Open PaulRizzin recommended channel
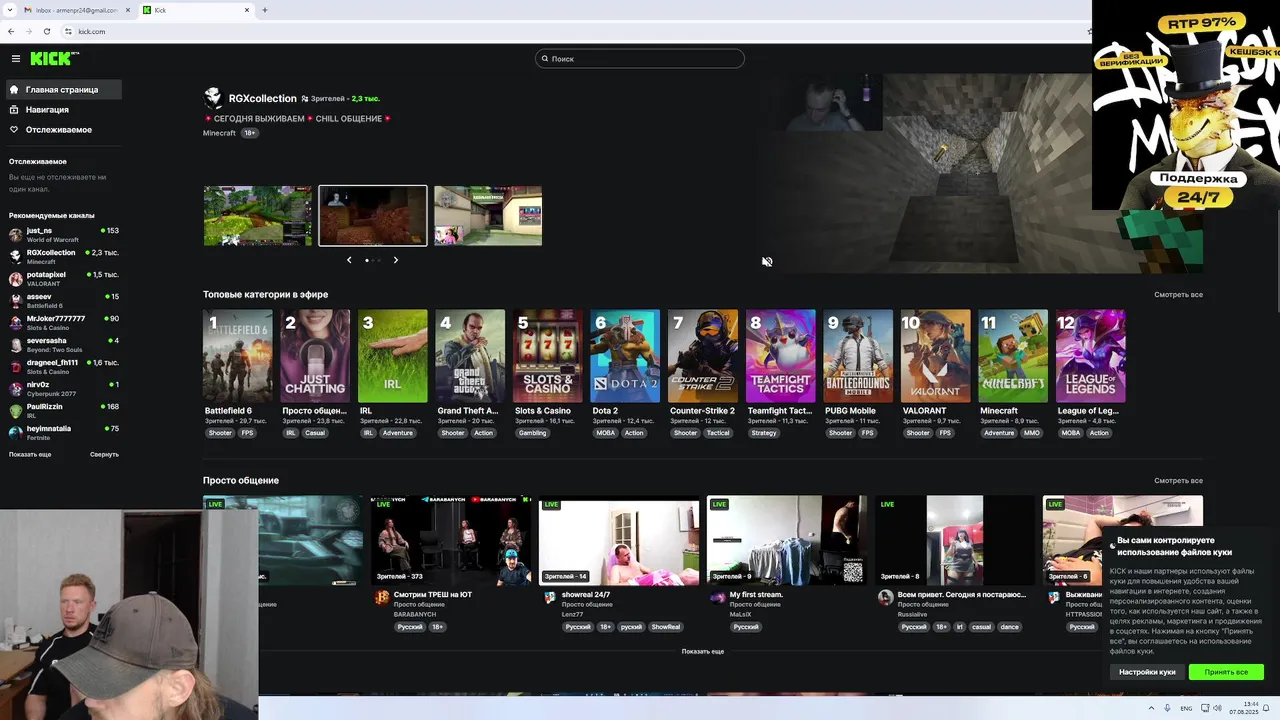Viewport: 1280px width, 720px height. [x=64, y=410]
